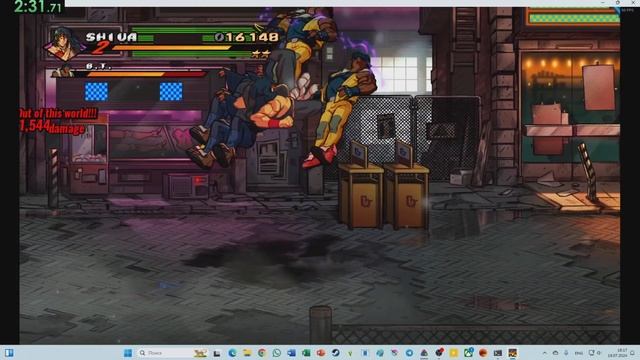Open Task View on the taskbar
640x360 pixels.
(217, 353)
